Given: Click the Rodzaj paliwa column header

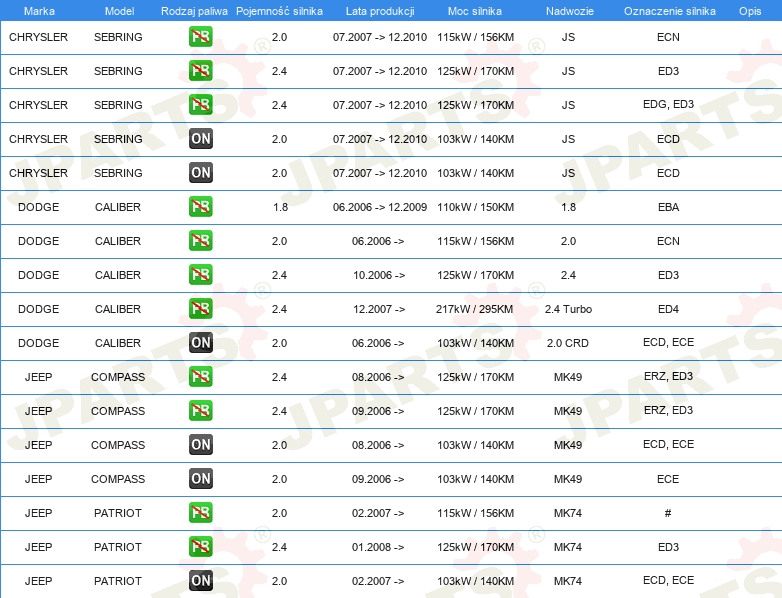Looking at the screenshot, I should (x=194, y=10).
